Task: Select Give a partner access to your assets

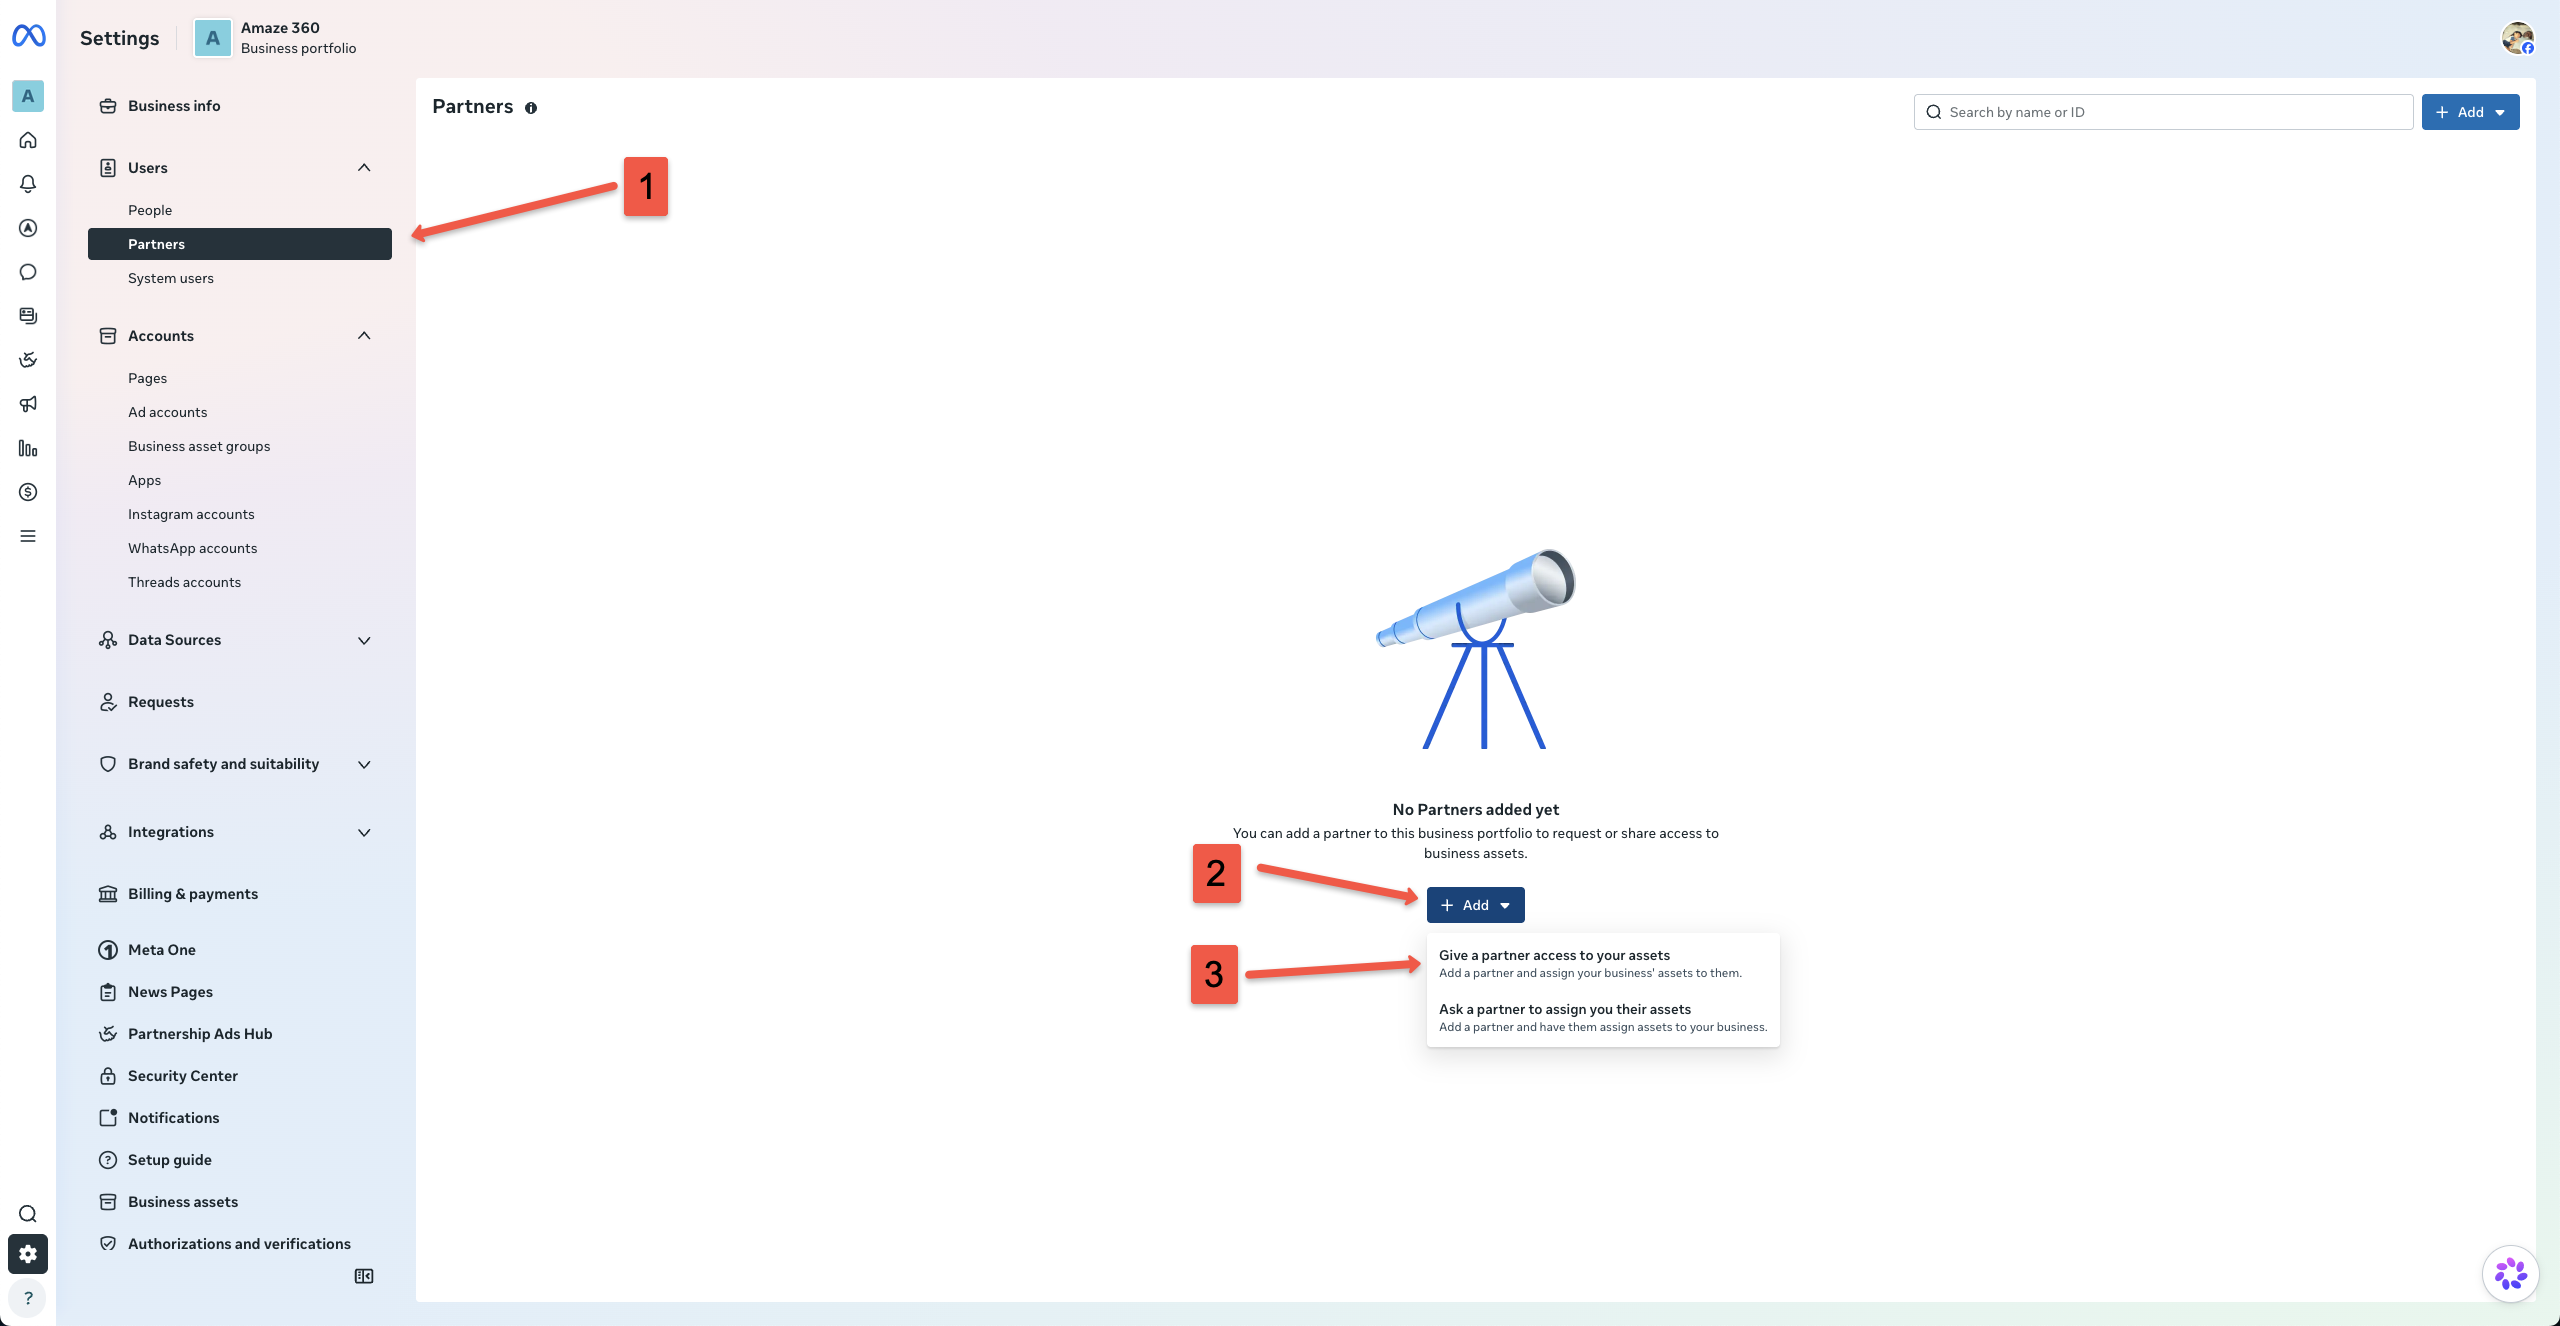Action: 1603,963
